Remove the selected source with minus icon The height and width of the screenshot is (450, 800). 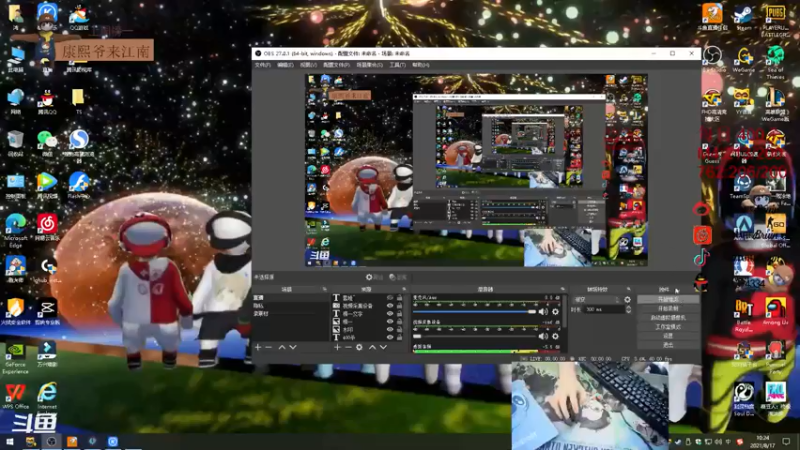pos(348,347)
